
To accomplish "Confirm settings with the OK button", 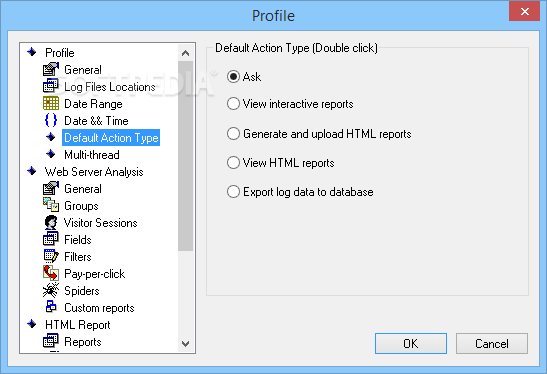I will click(x=411, y=344).
